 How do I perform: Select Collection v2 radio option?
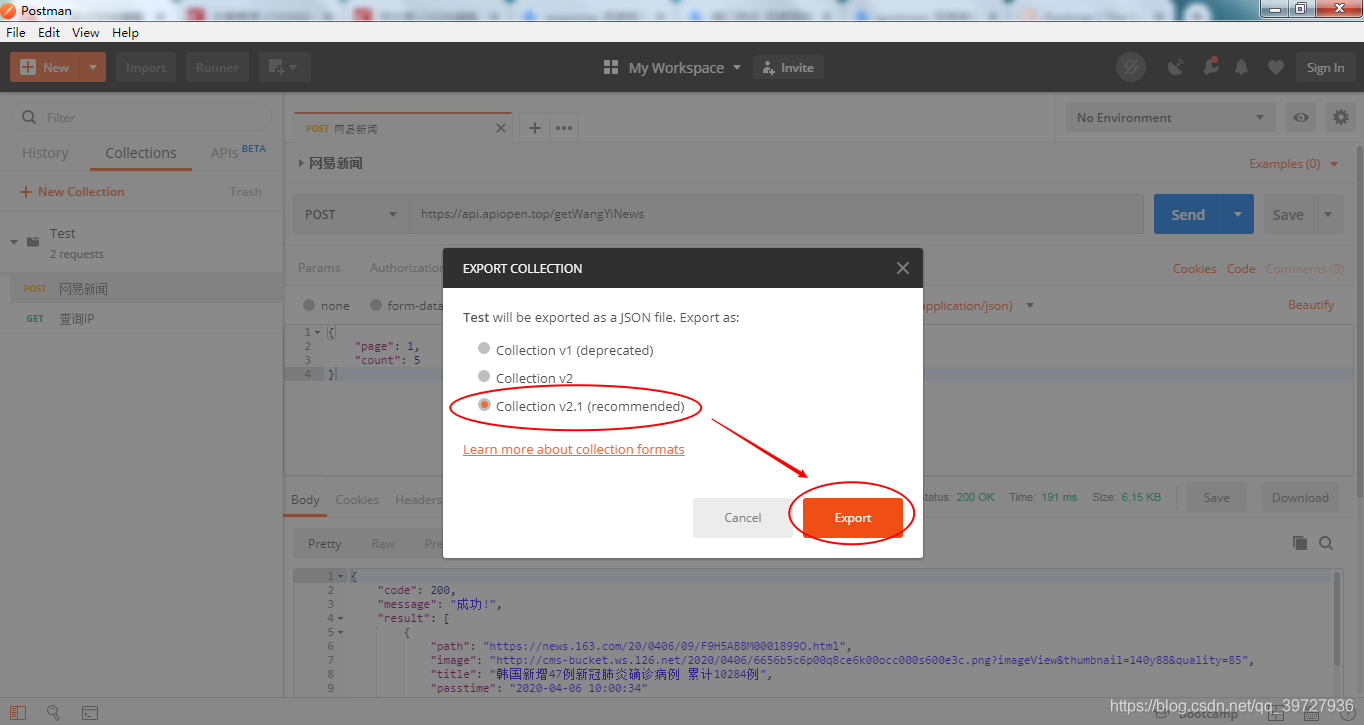(484, 377)
